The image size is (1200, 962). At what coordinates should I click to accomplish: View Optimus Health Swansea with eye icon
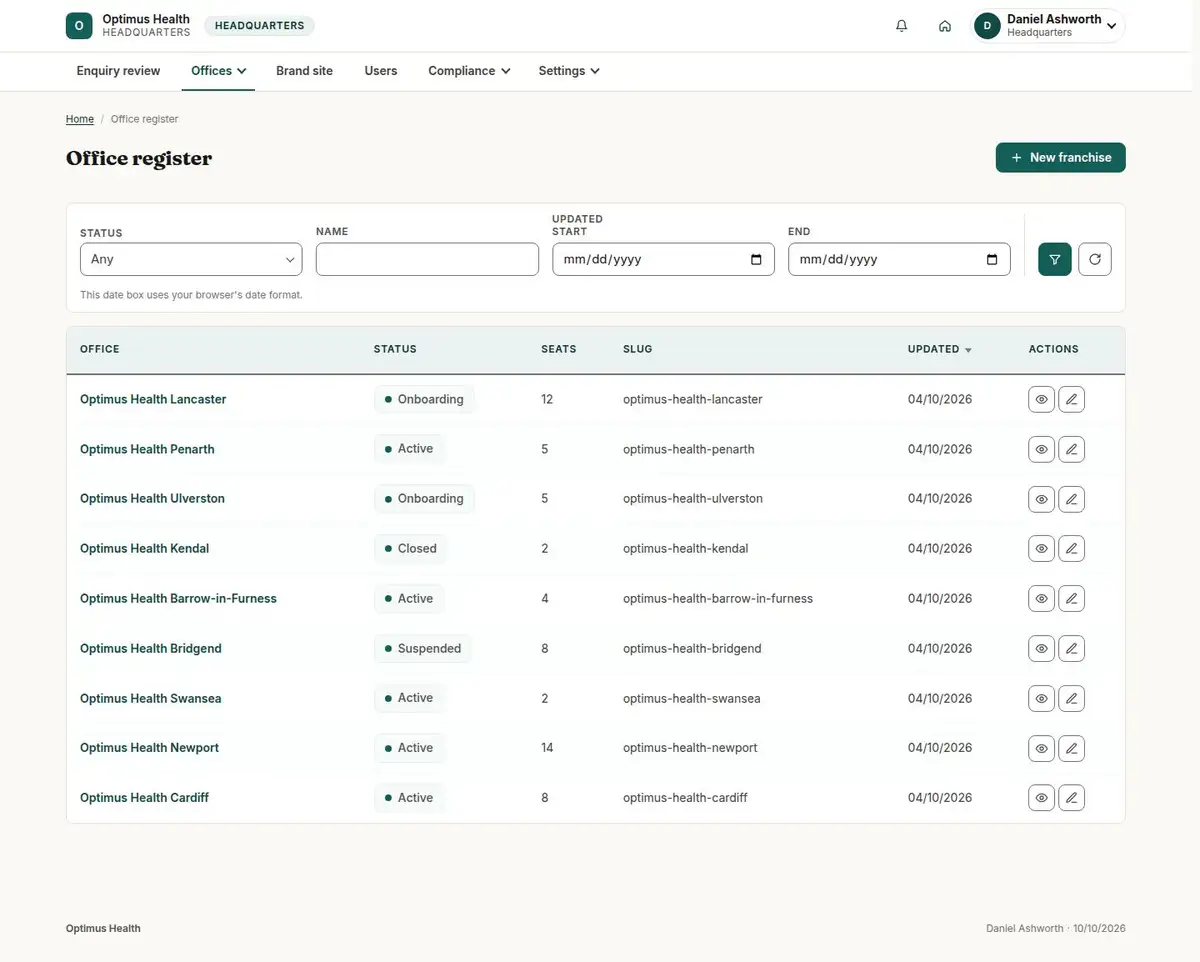click(1041, 698)
